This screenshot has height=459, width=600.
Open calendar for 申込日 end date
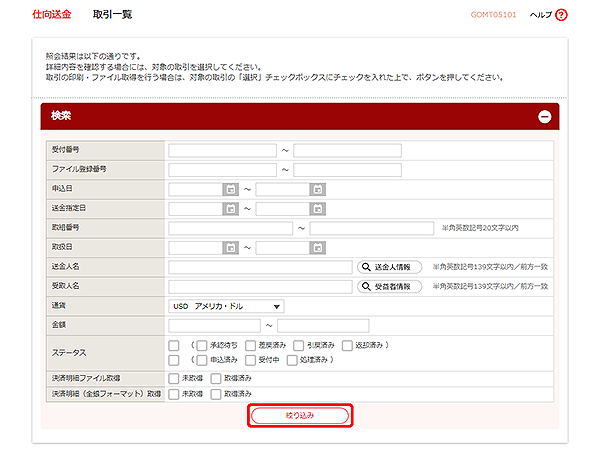pyautogui.click(x=318, y=189)
